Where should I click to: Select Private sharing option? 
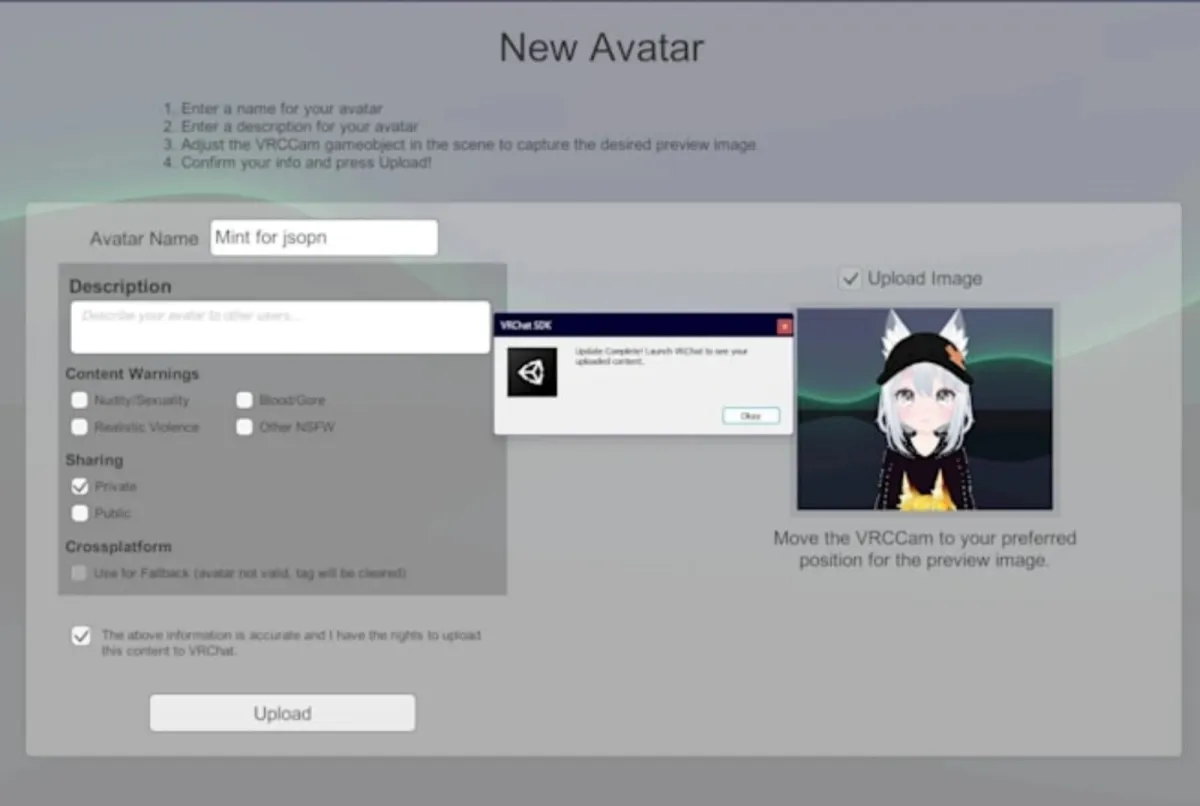pyautogui.click(x=80, y=486)
